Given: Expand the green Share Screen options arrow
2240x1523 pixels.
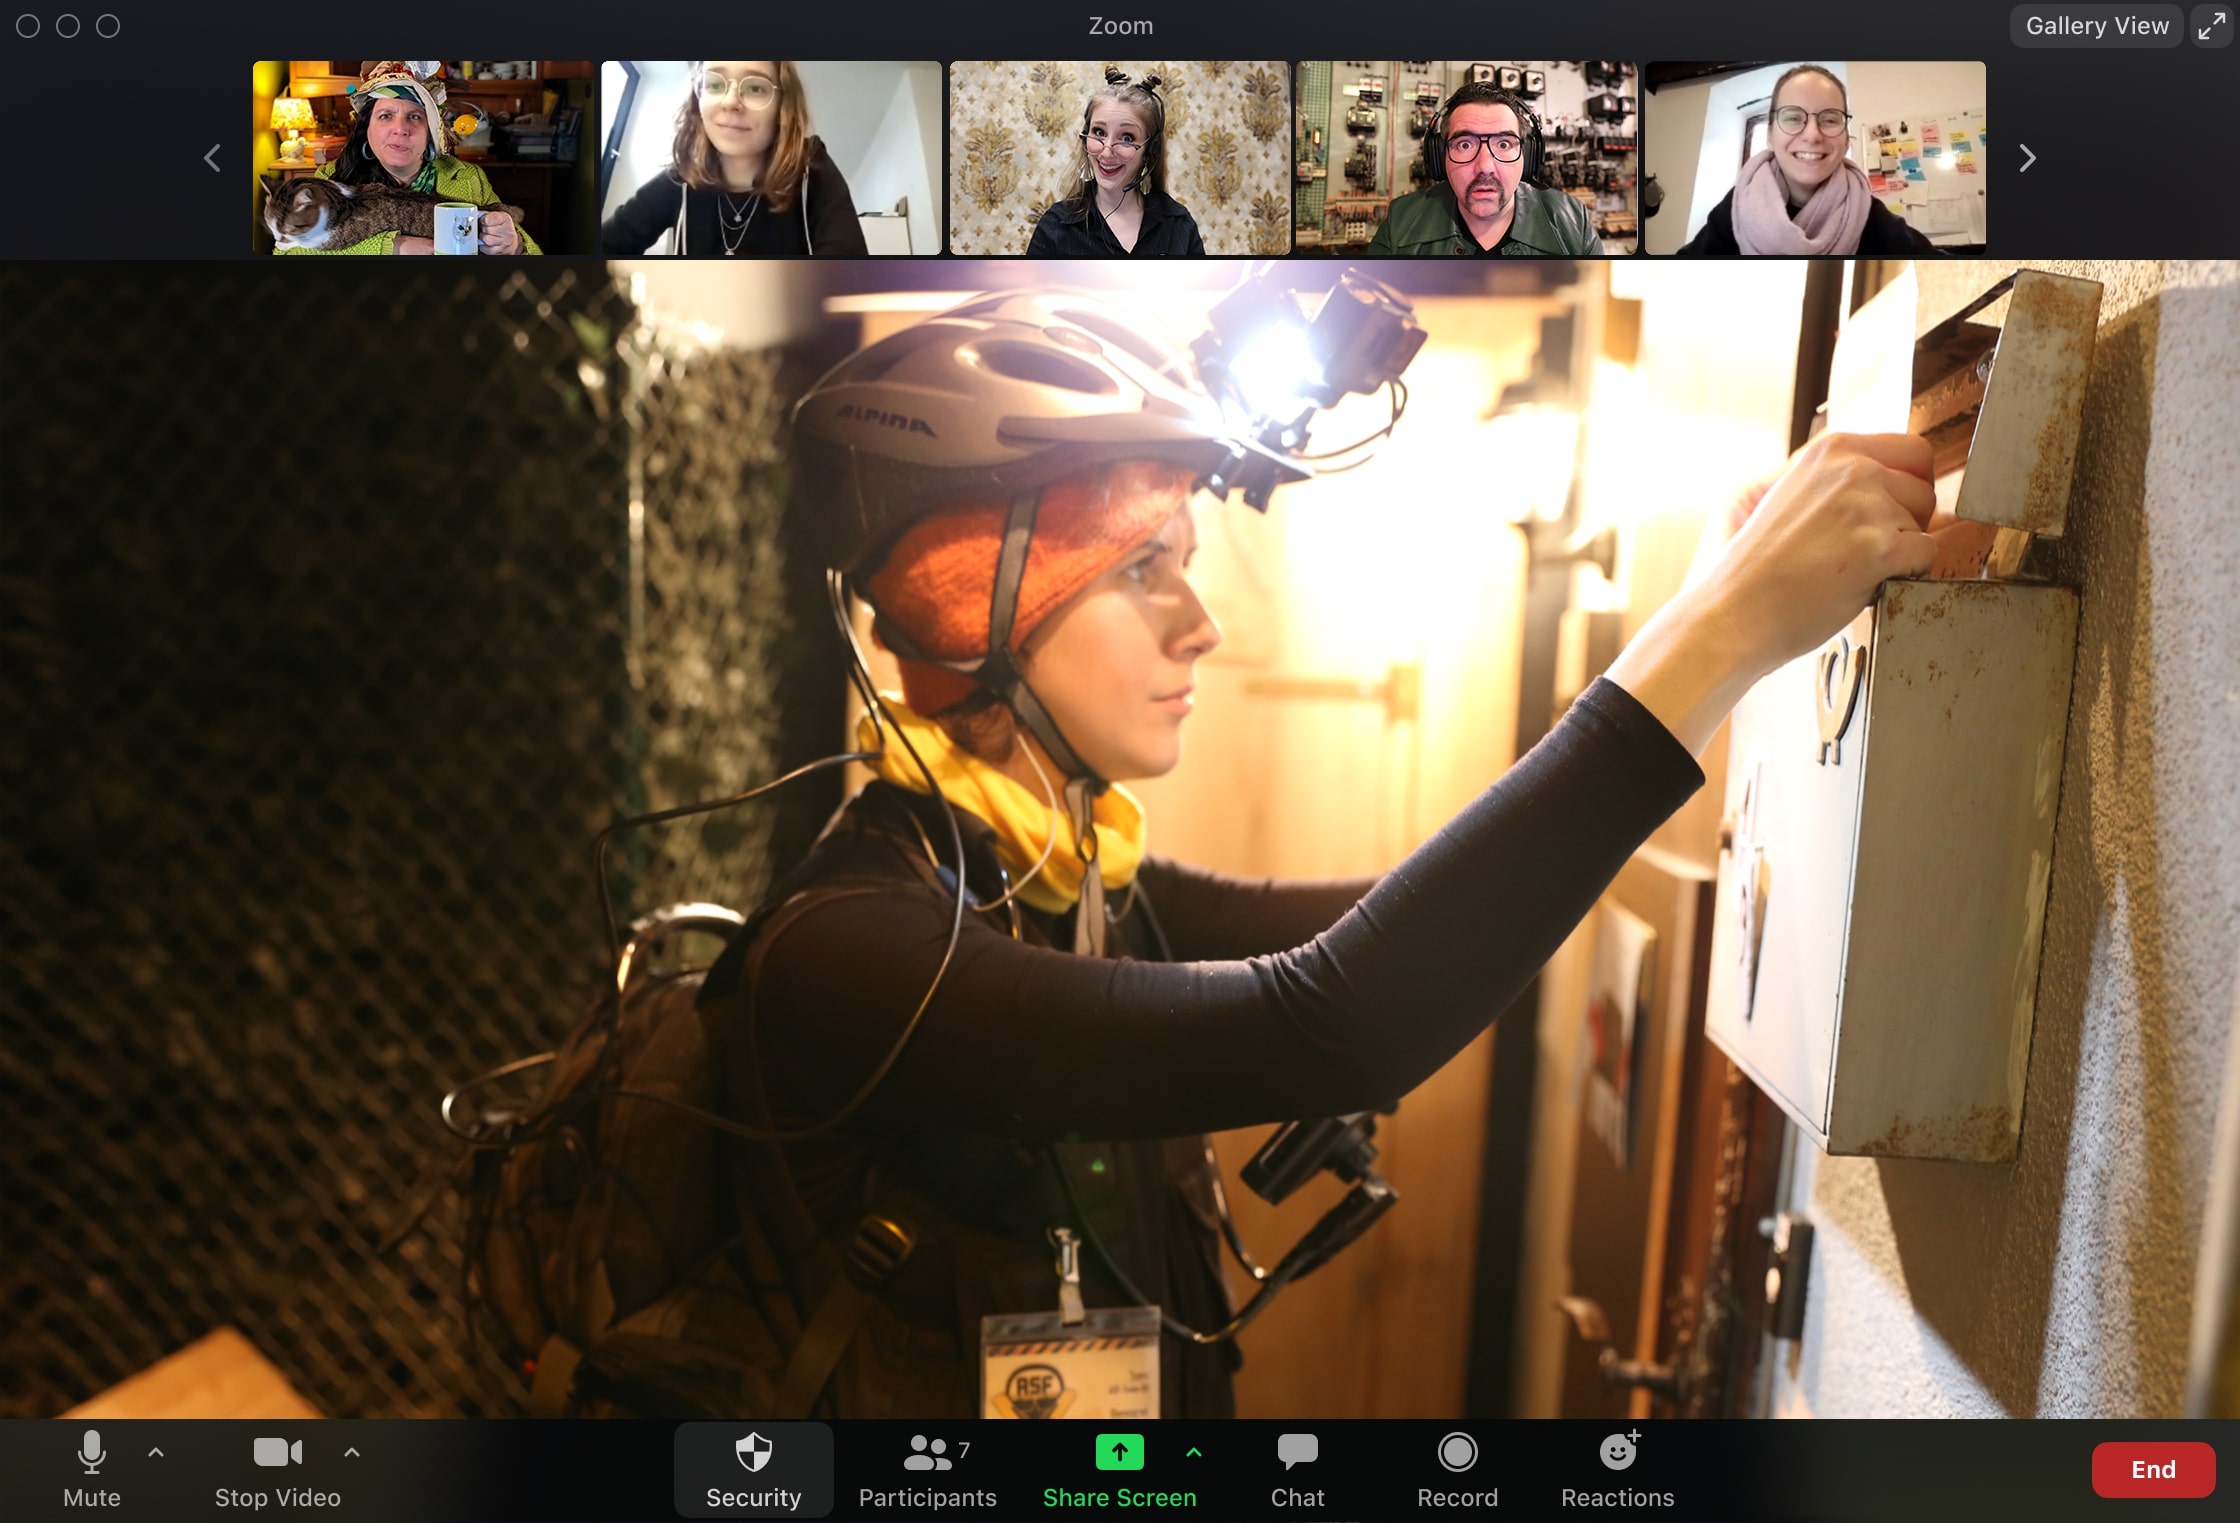Looking at the screenshot, I should 1194,1452.
